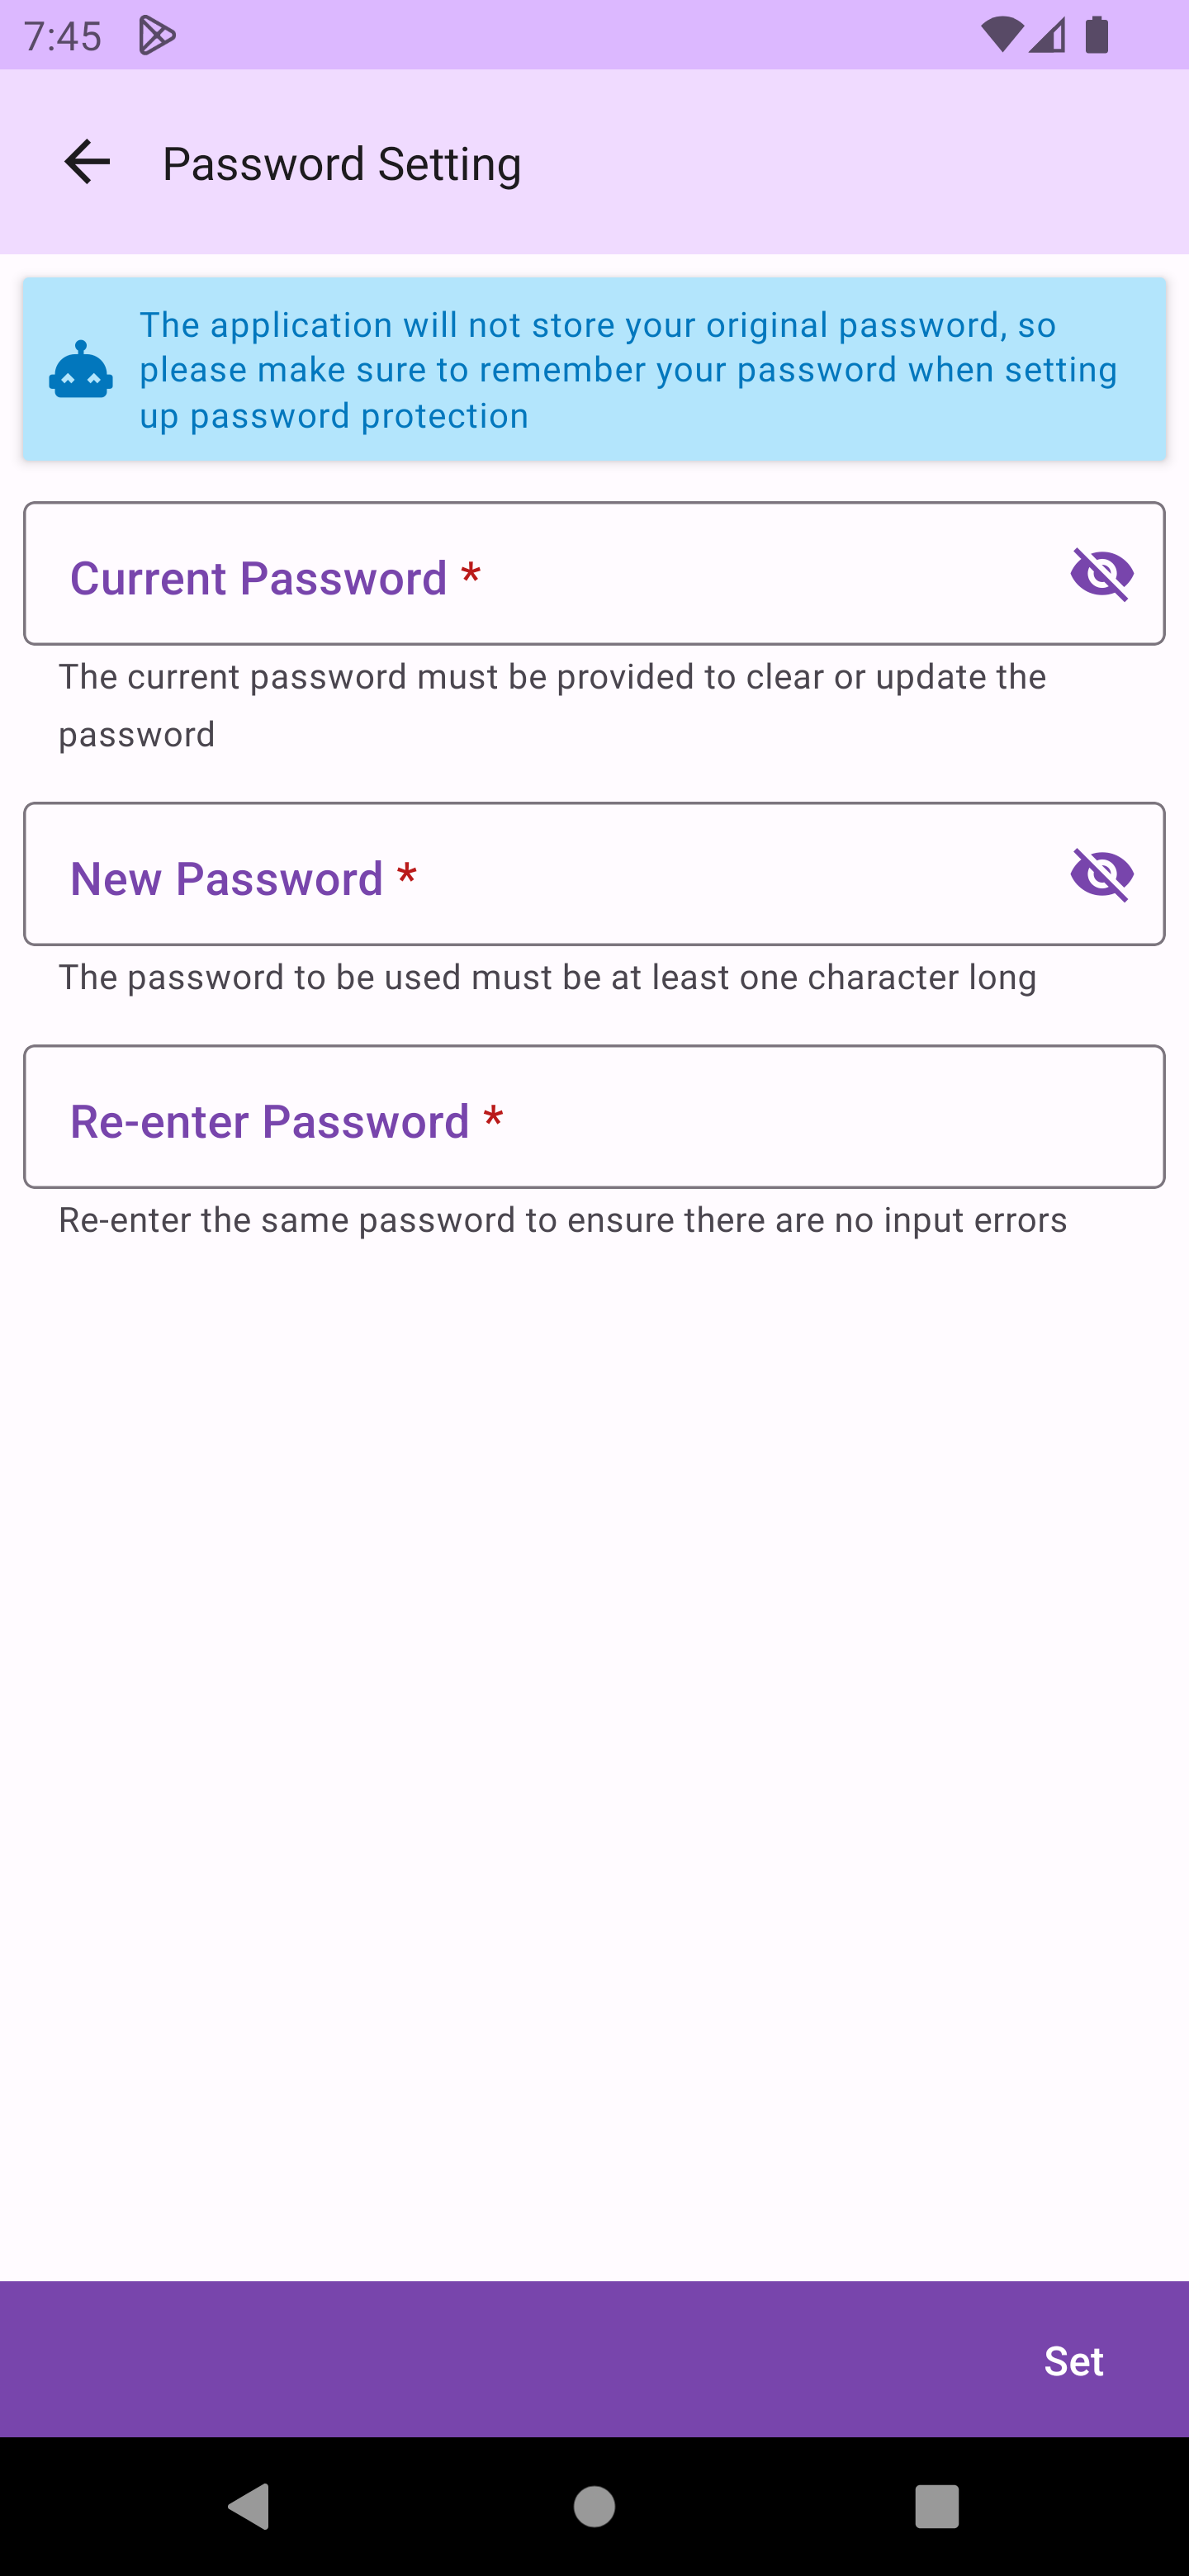Tap the Wi-Fi status icon
The width and height of the screenshot is (1189, 2576).
click(1000, 36)
